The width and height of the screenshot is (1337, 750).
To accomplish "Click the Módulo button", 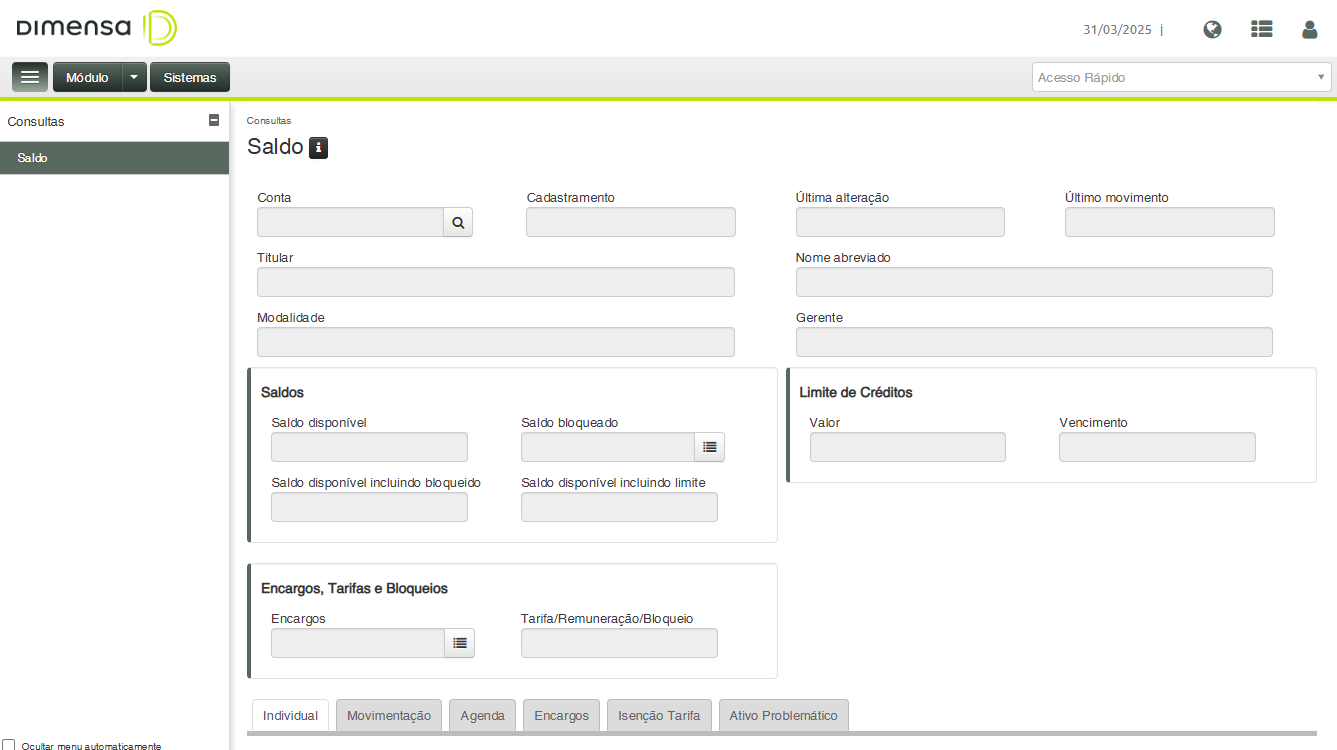I will [87, 77].
